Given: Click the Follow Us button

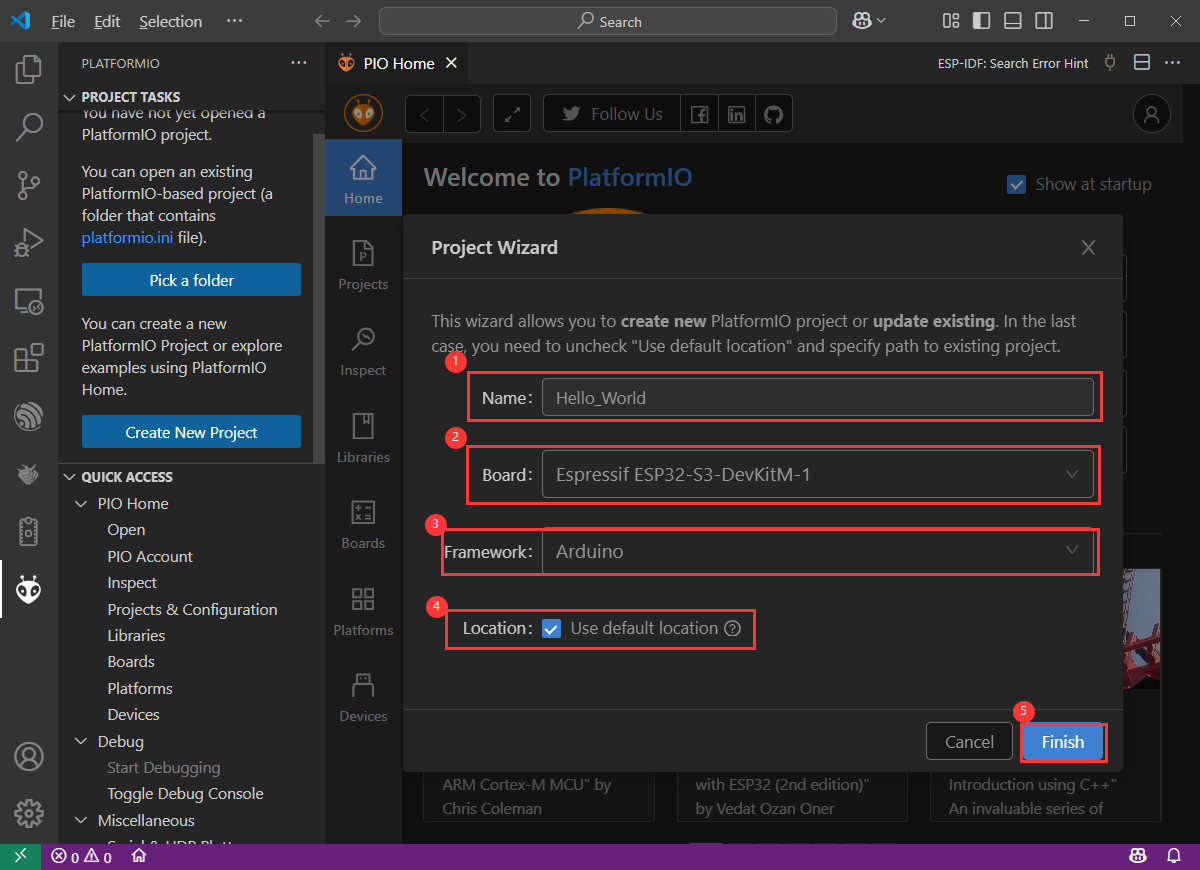Looking at the screenshot, I should coord(612,114).
